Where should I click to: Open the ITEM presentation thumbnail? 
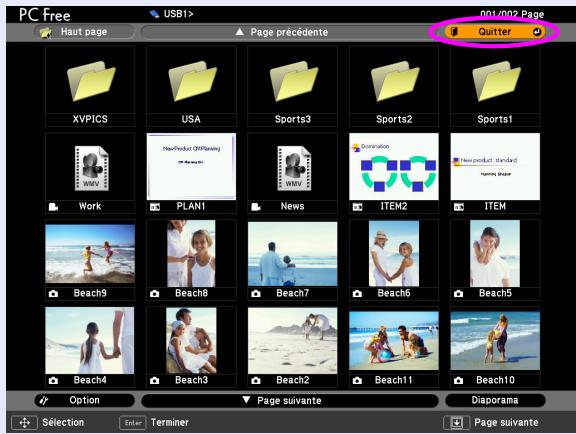pos(495,166)
